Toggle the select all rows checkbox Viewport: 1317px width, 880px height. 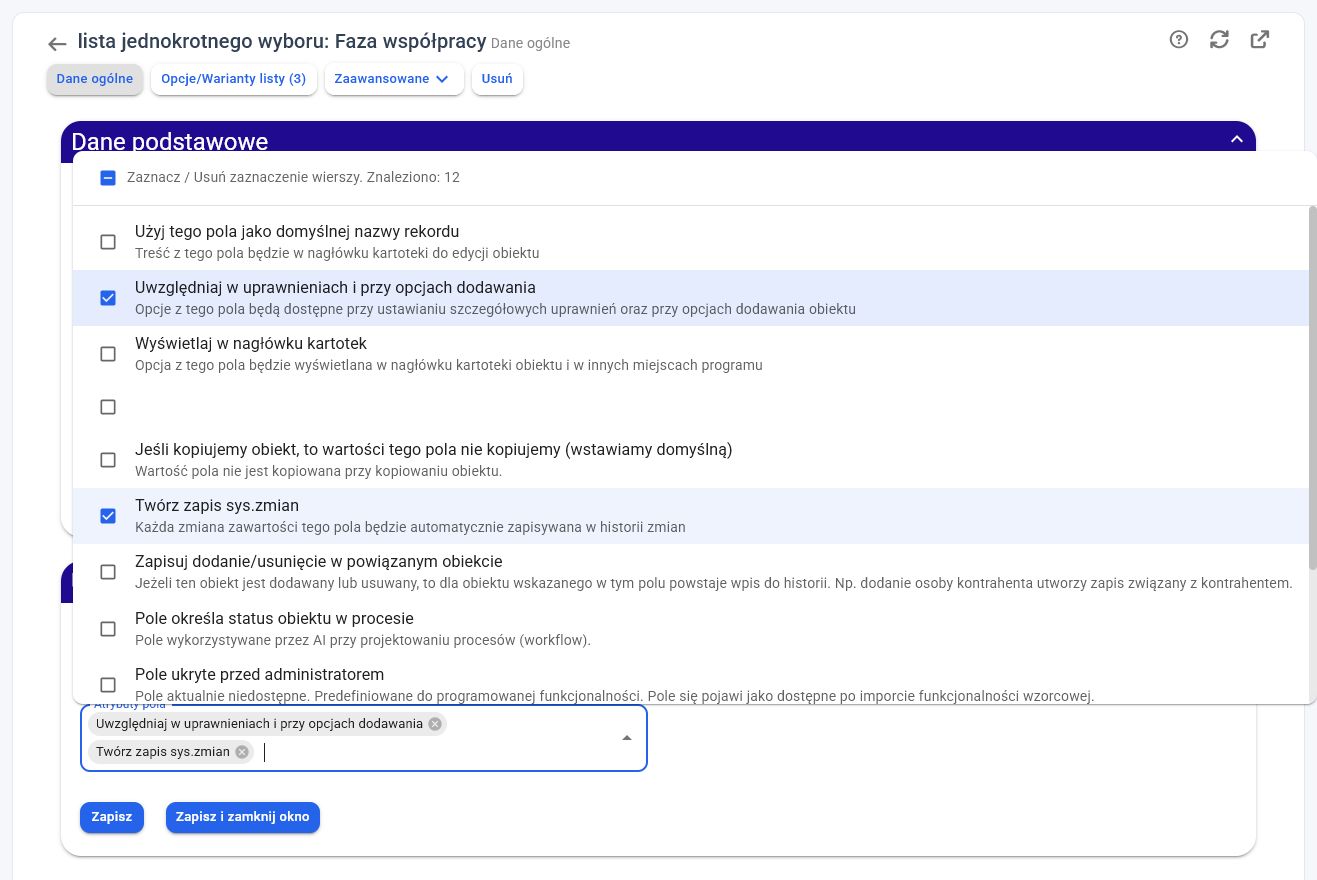108,178
